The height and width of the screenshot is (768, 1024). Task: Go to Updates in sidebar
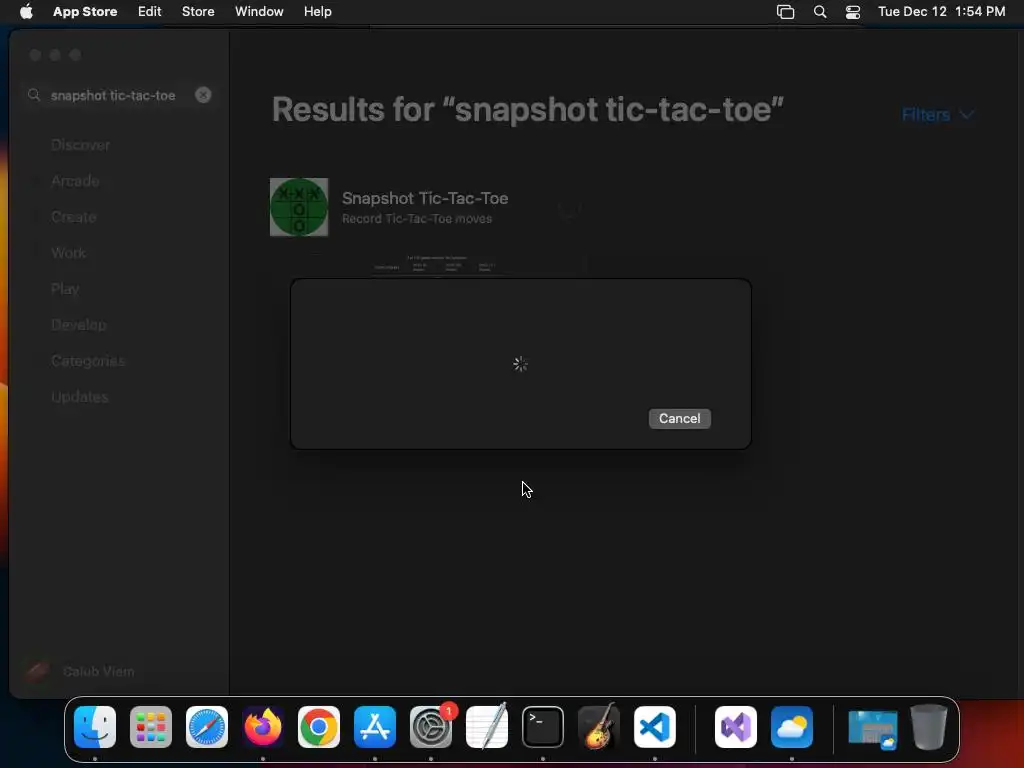80,396
